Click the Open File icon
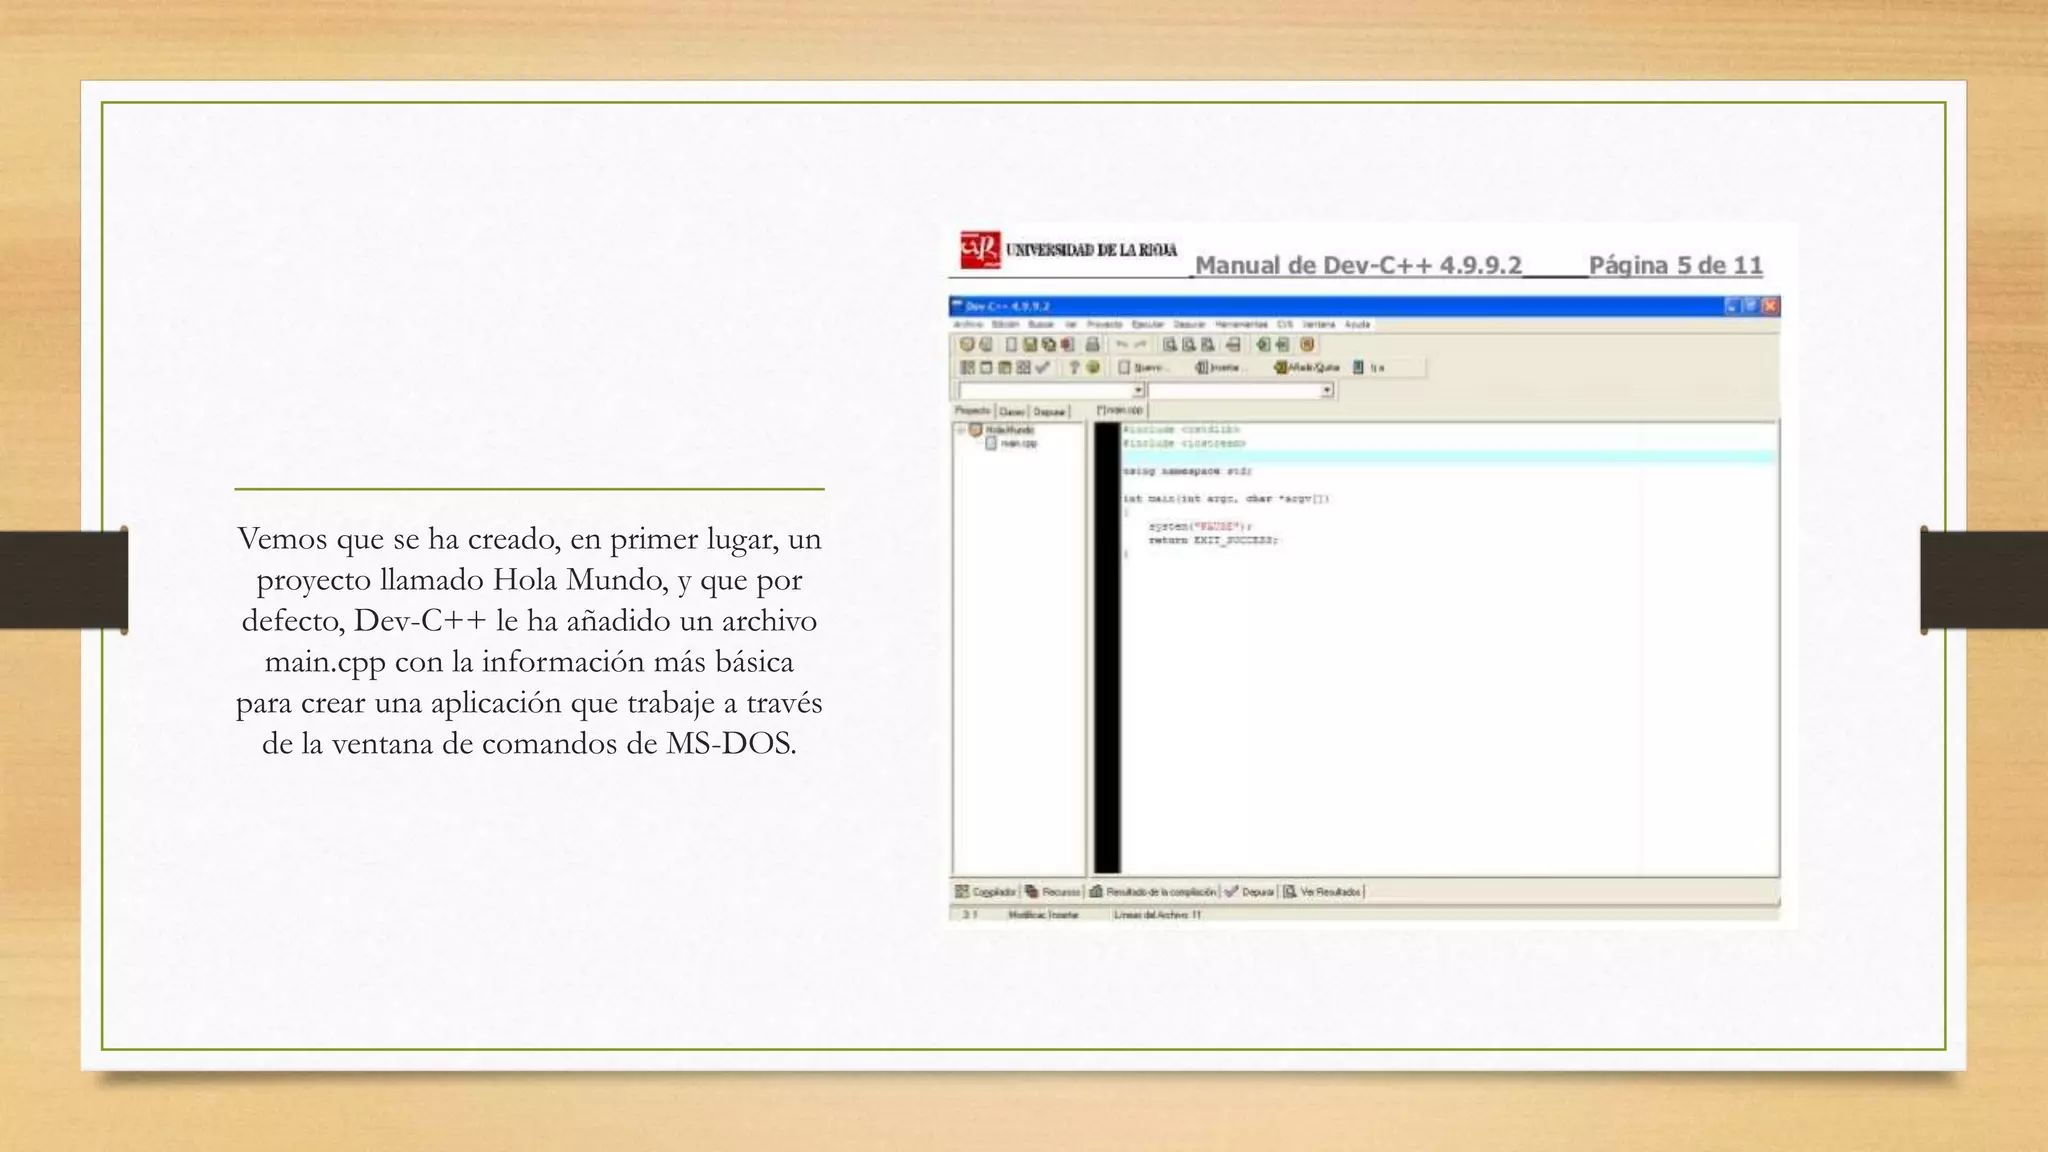 [x=986, y=344]
